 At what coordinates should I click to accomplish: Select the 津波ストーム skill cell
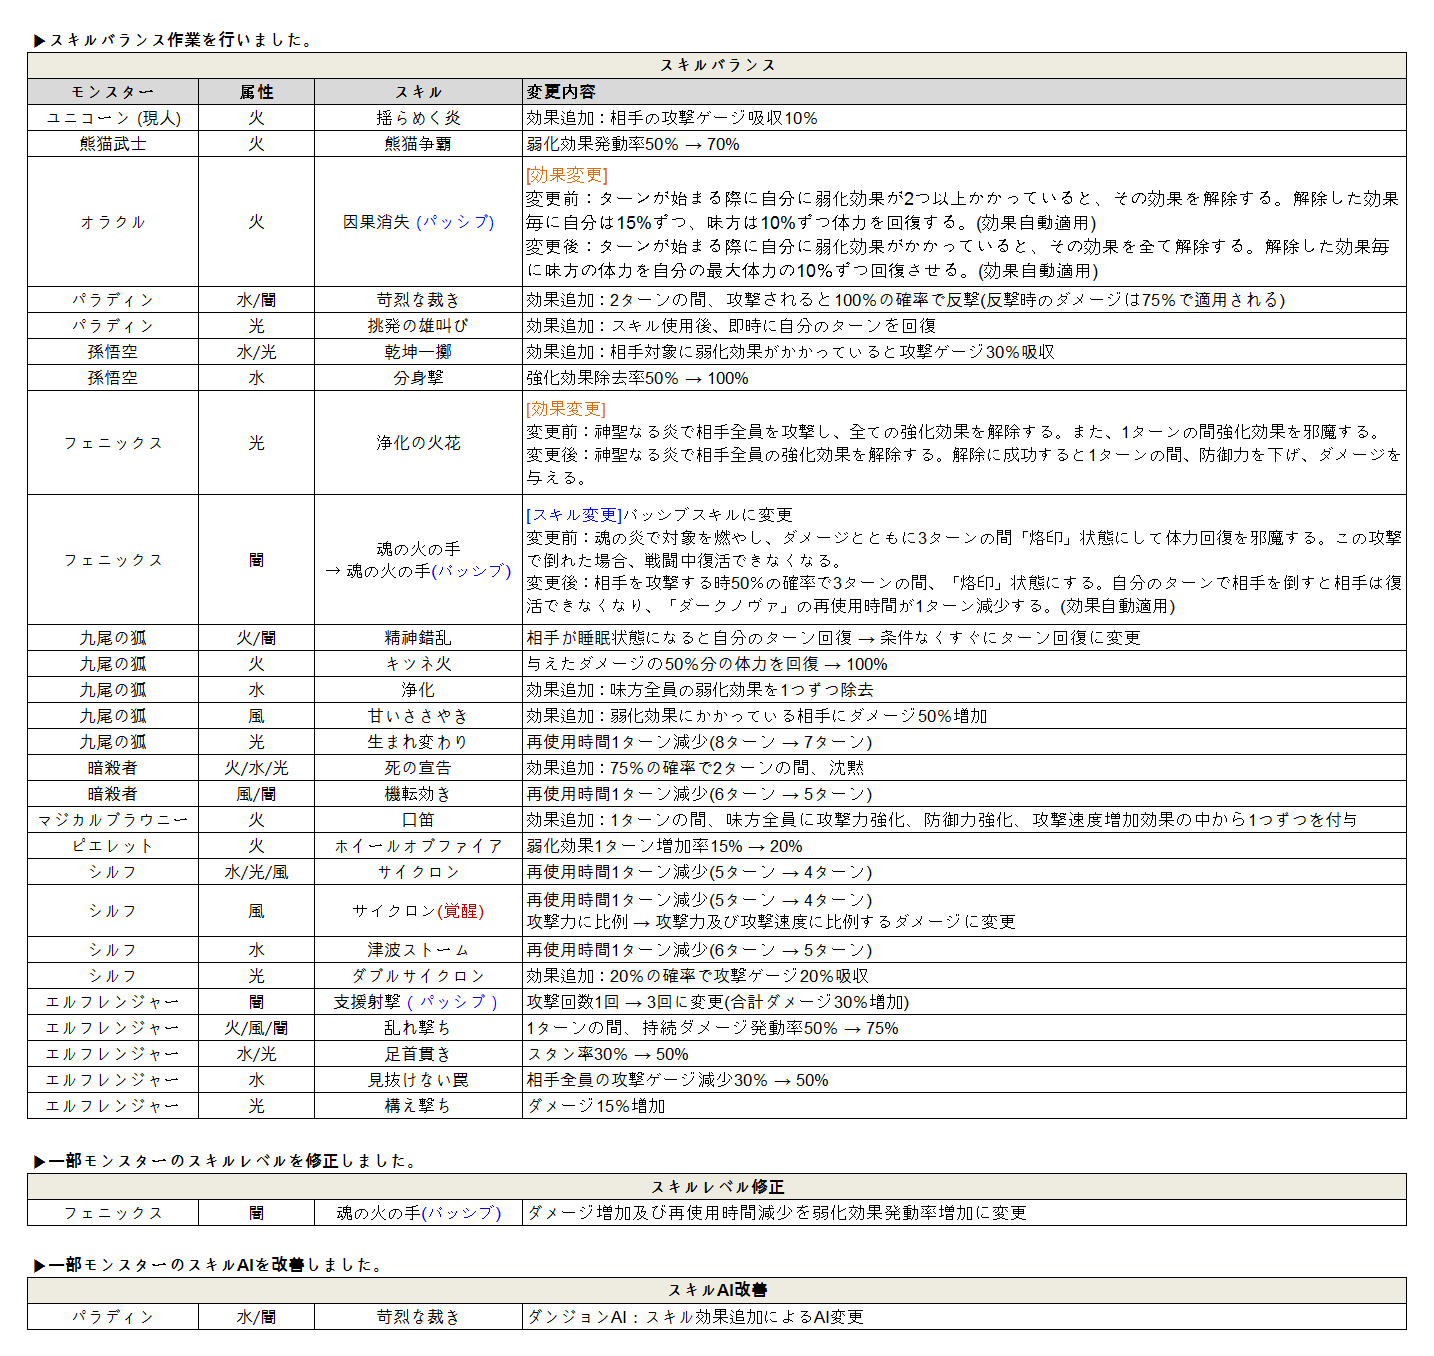(418, 950)
